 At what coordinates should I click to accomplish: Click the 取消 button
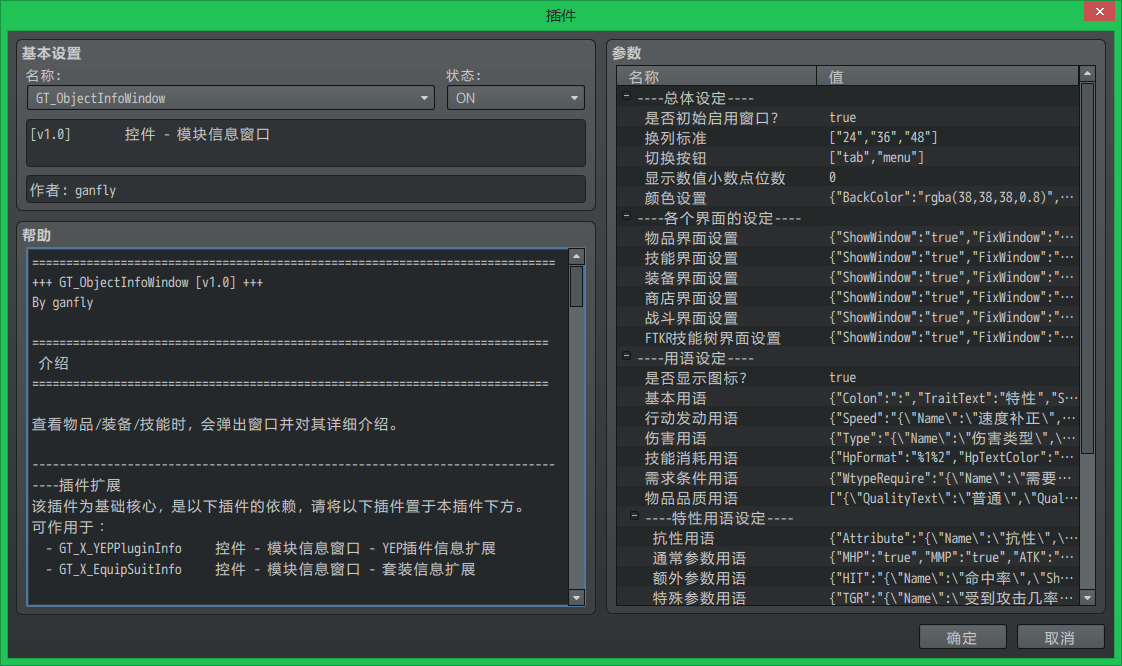click(1060, 637)
